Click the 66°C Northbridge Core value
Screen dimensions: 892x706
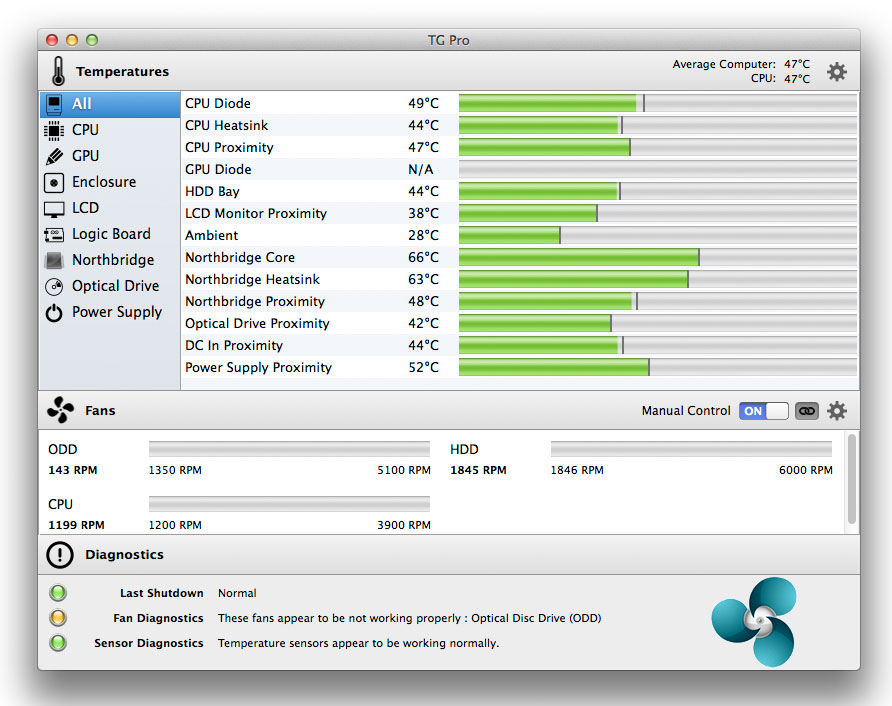(423, 257)
